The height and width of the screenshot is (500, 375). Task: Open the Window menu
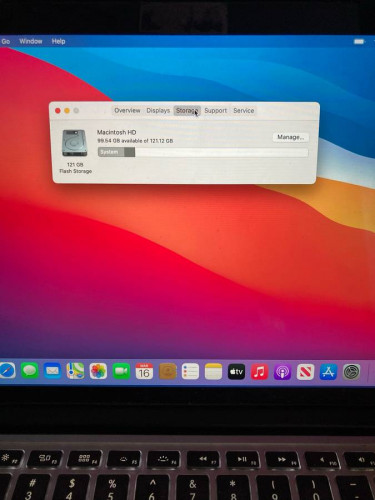click(31, 41)
